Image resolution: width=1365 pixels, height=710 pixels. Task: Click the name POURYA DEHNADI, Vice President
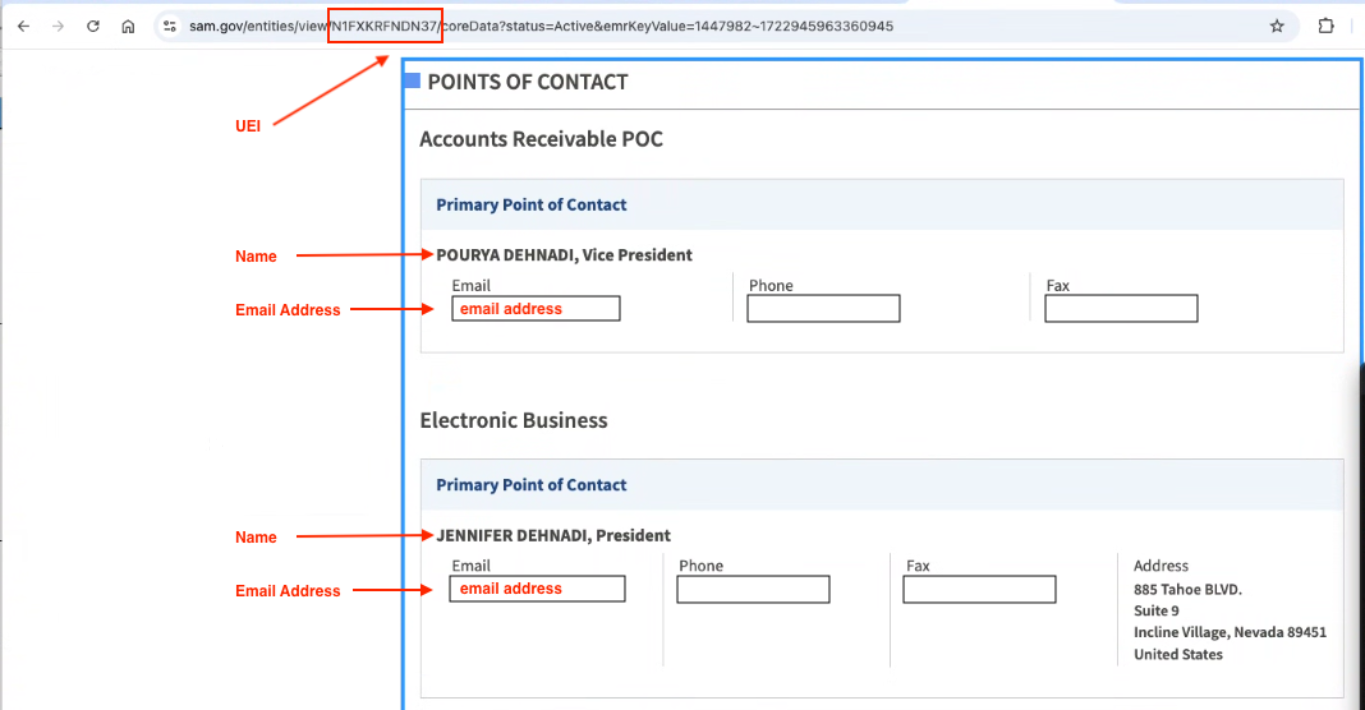(x=564, y=255)
